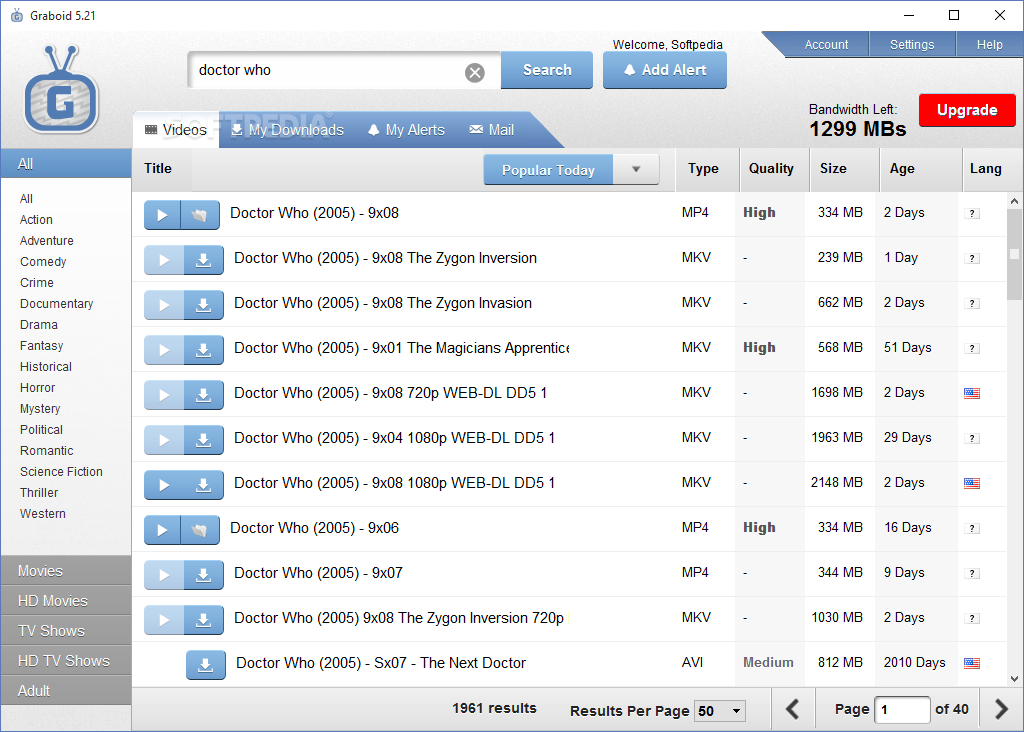The height and width of the screenshot is (732, 1024).
Task: Expand the TV Shows category section
Action: 66,631
